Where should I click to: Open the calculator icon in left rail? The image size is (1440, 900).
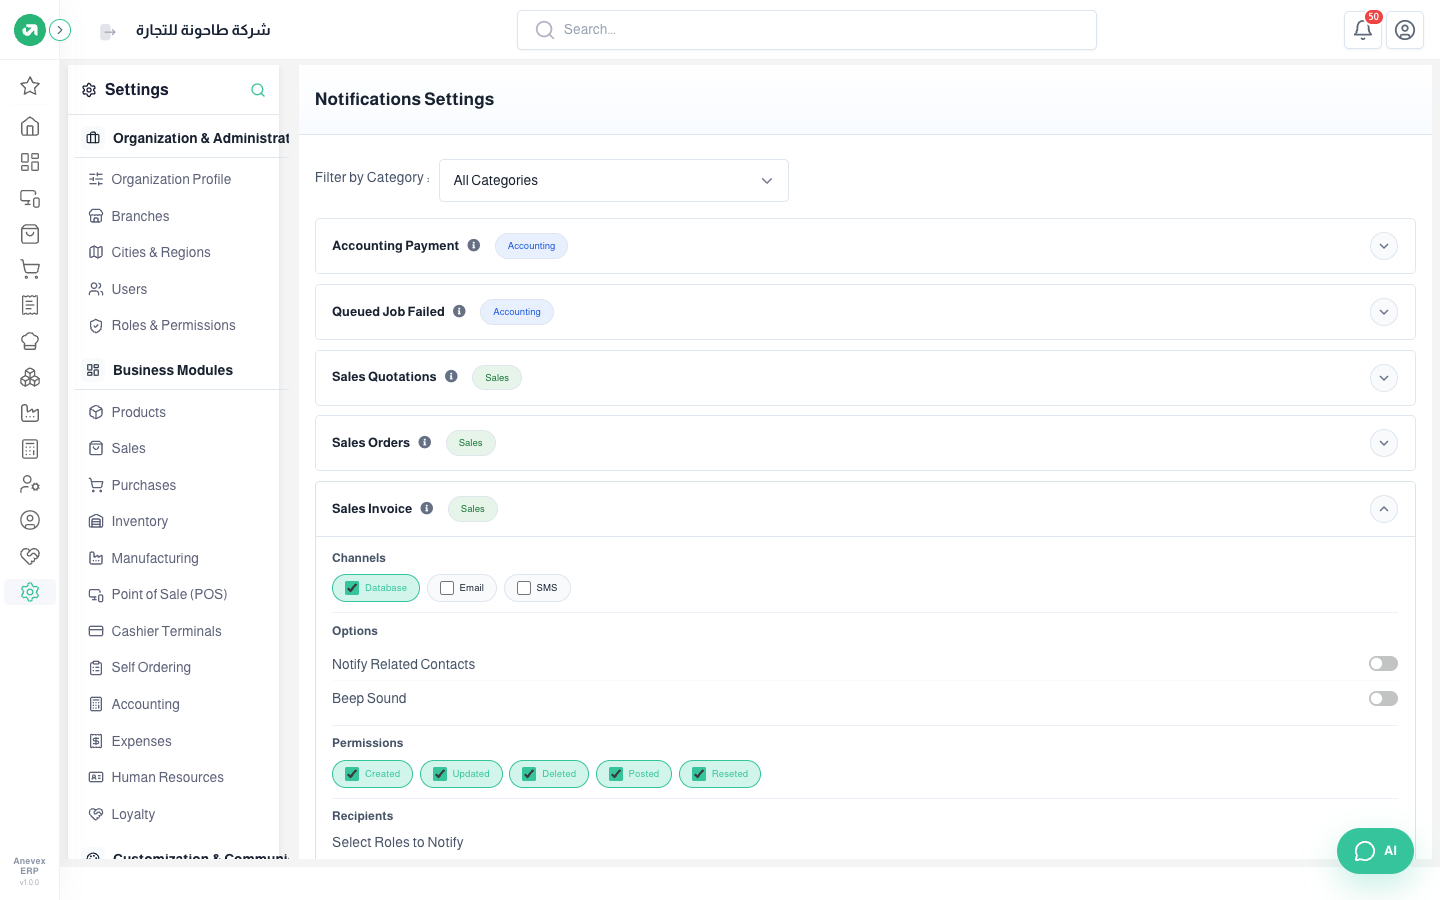click(30, 449)
